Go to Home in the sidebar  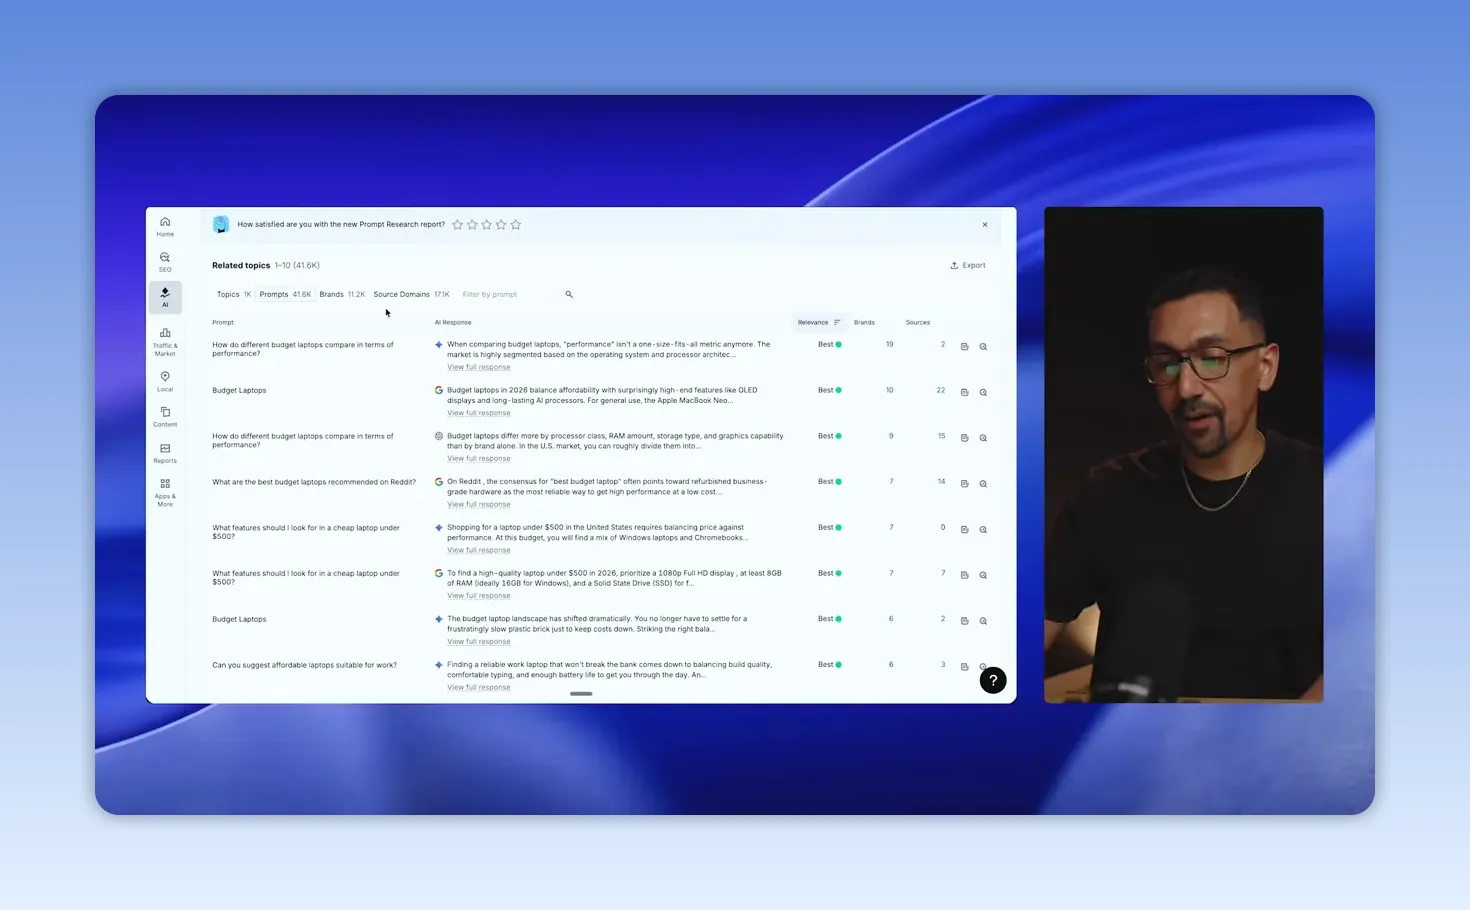pos(165,226)
